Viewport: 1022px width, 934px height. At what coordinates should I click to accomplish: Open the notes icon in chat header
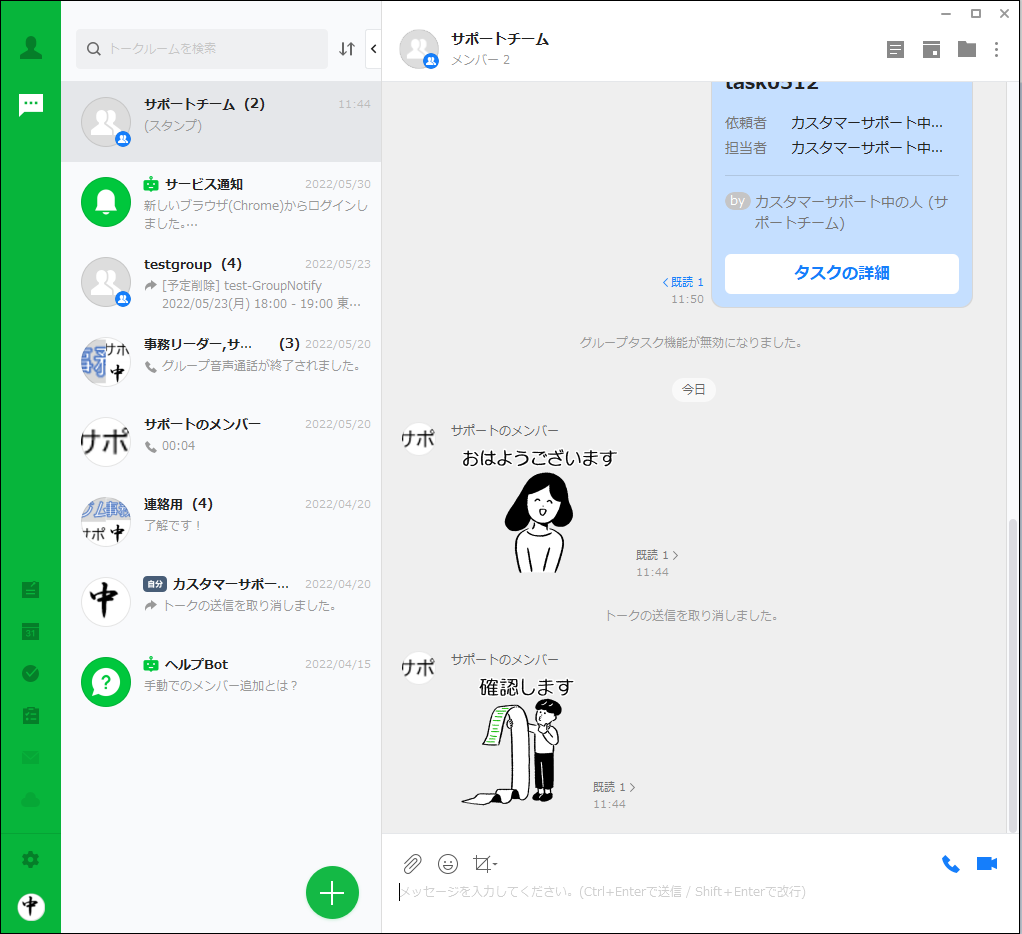click(895, 49)
